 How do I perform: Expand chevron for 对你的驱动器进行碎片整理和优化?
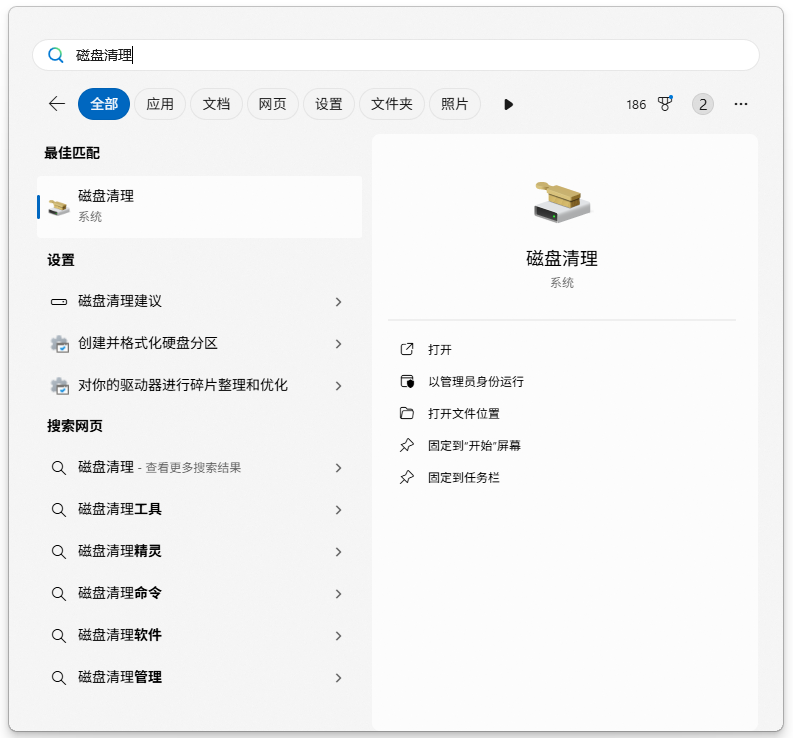coord(339,386)
